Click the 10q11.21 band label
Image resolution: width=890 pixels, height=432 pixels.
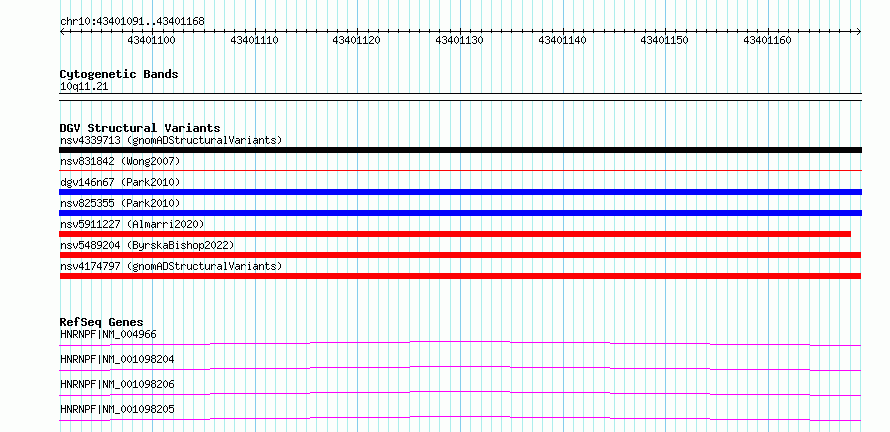coord(84,87)
